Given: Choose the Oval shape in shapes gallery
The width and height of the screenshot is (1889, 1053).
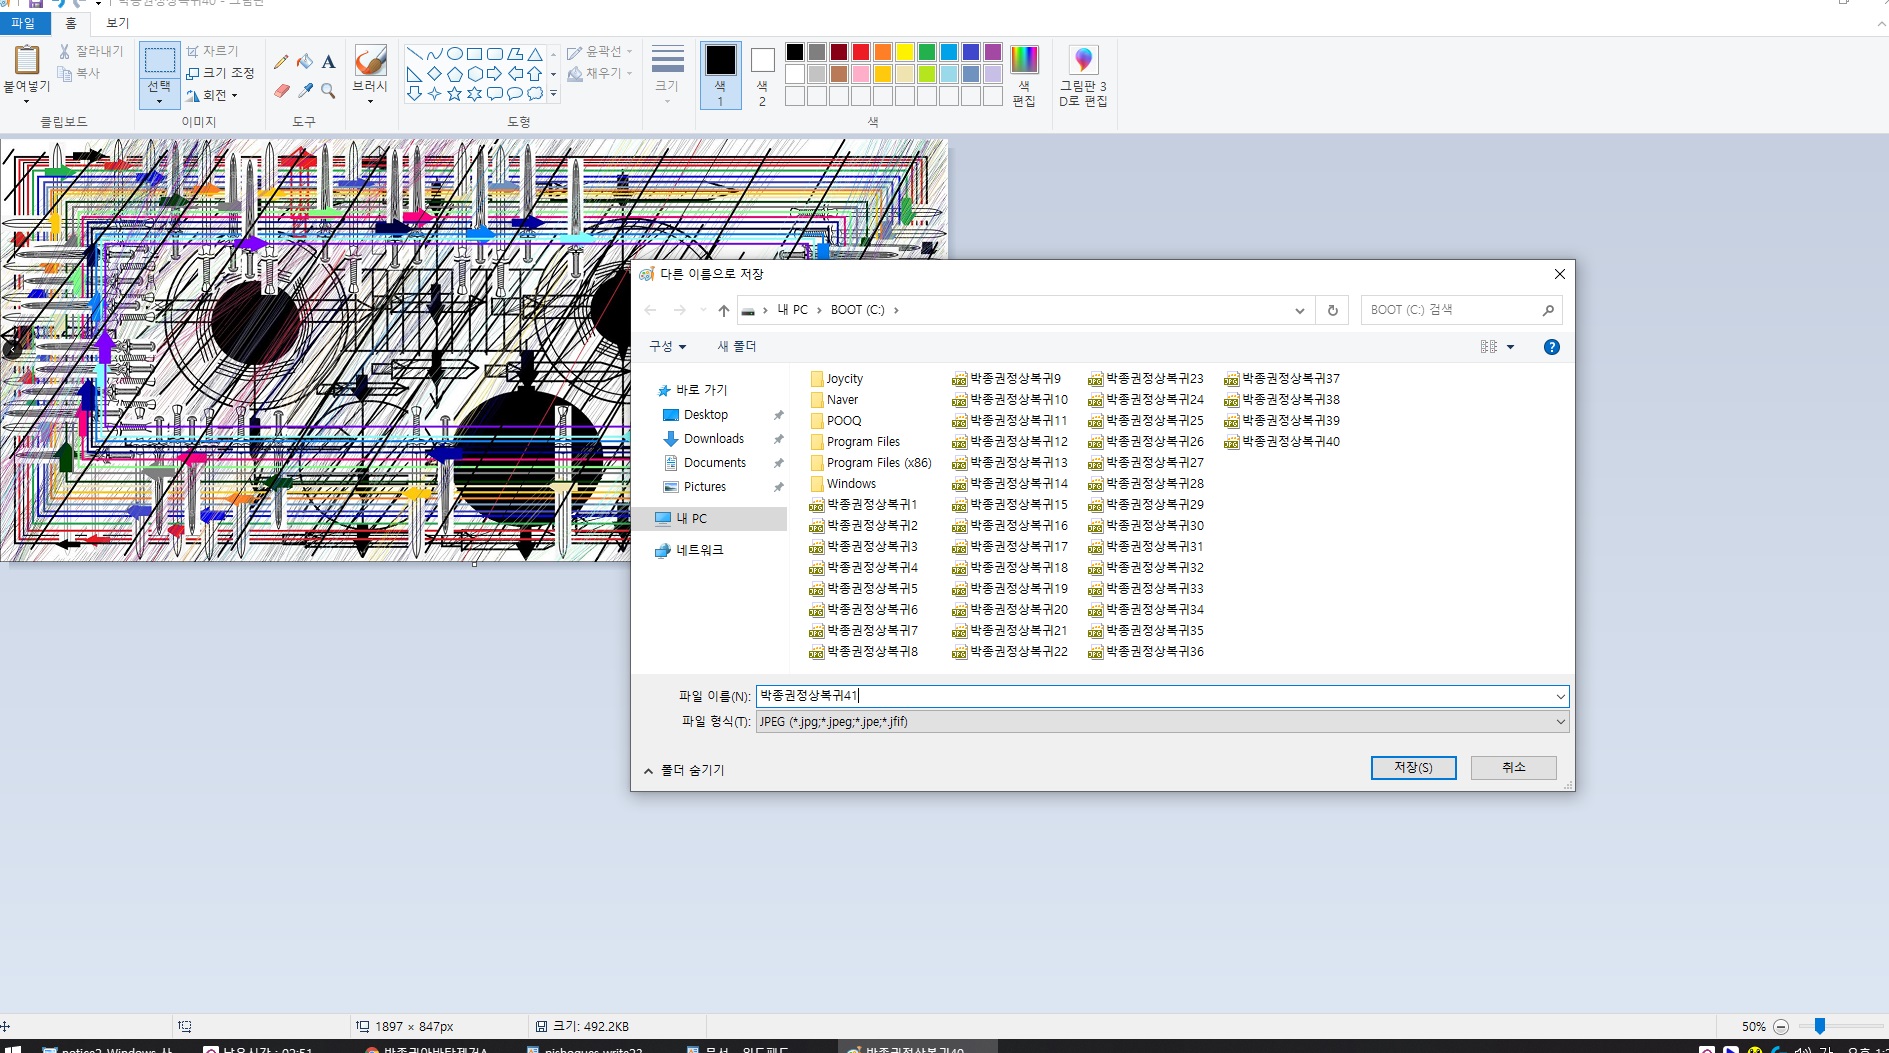Looking at the screenshot, I should (x=454, y=54).
